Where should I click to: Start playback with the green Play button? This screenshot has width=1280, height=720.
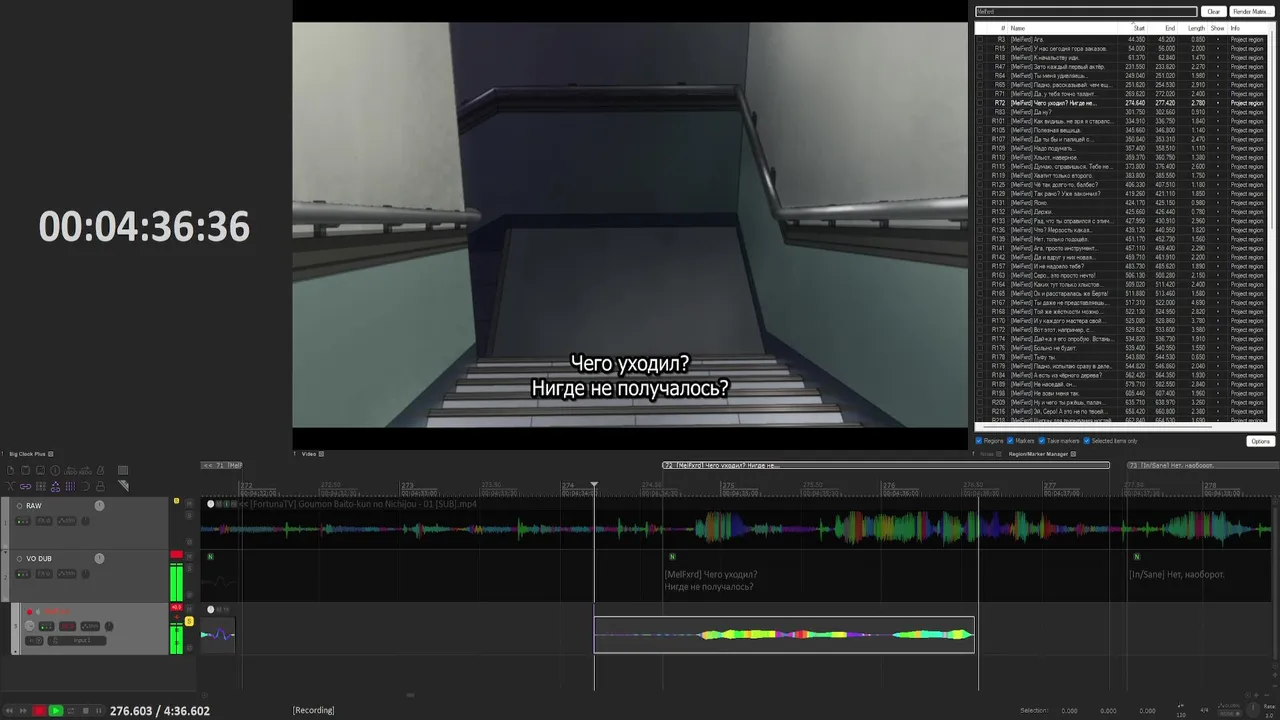click(x=56, y=711)
